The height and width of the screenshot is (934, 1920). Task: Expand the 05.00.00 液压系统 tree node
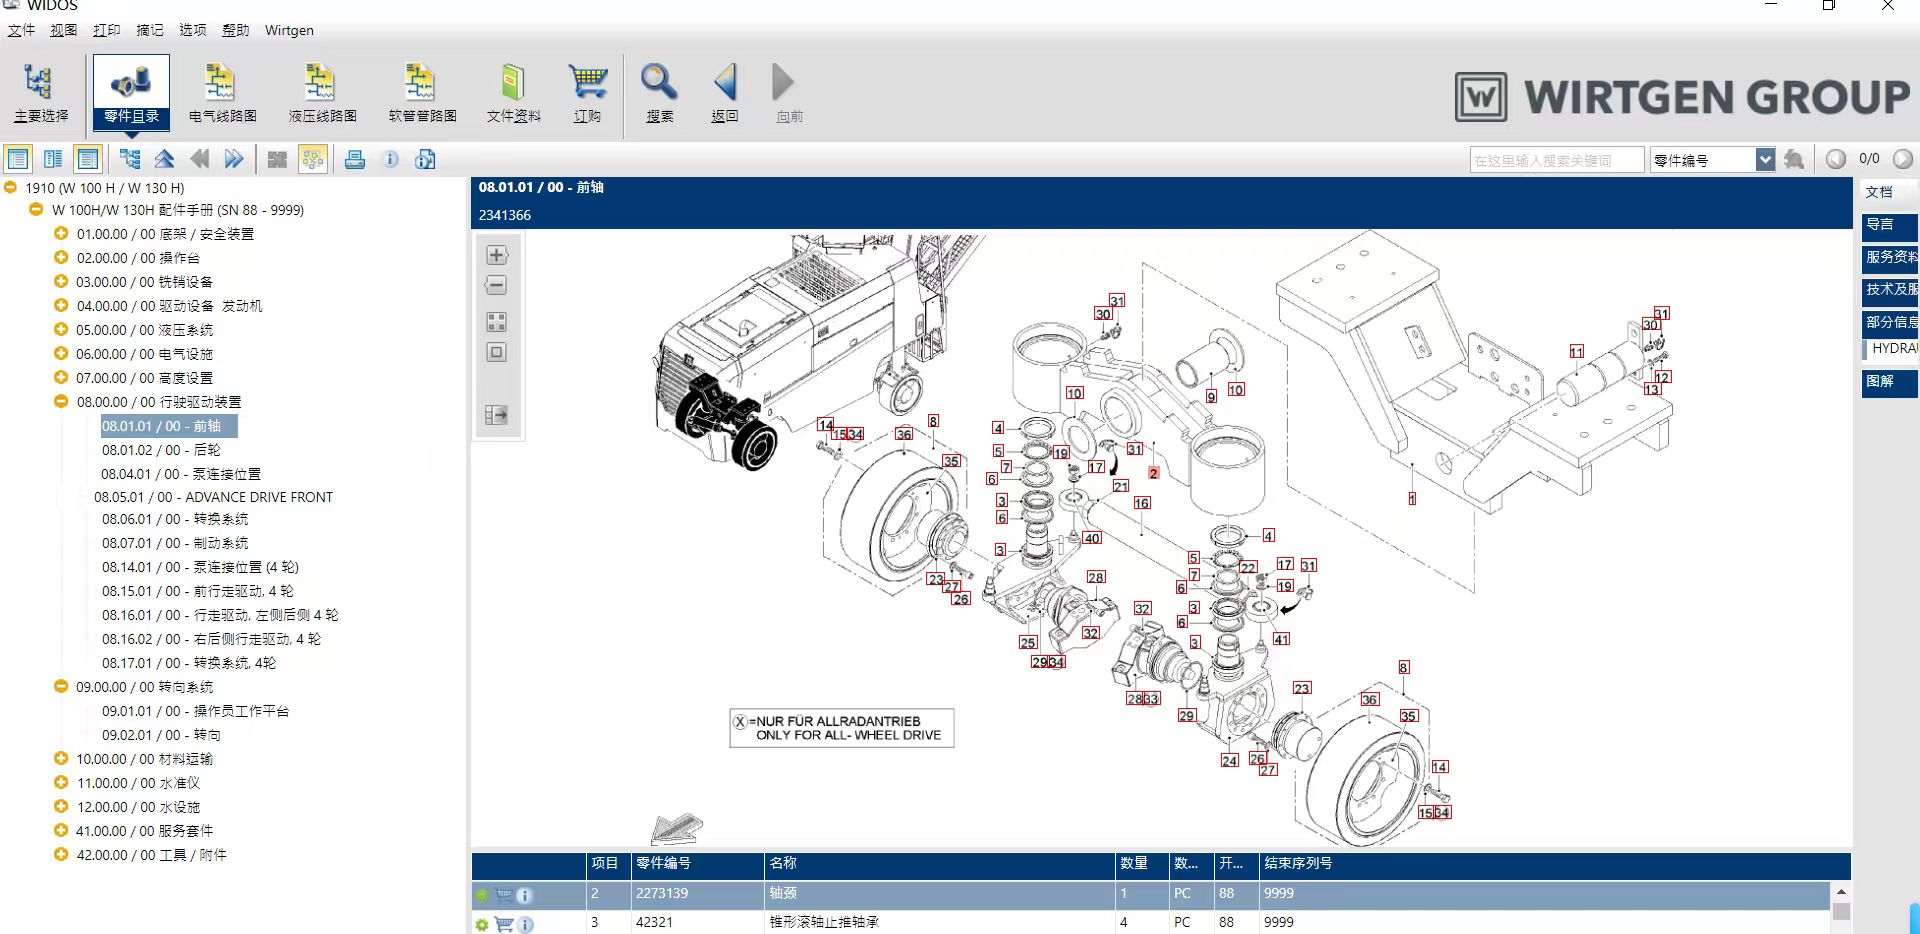[61, 330]
